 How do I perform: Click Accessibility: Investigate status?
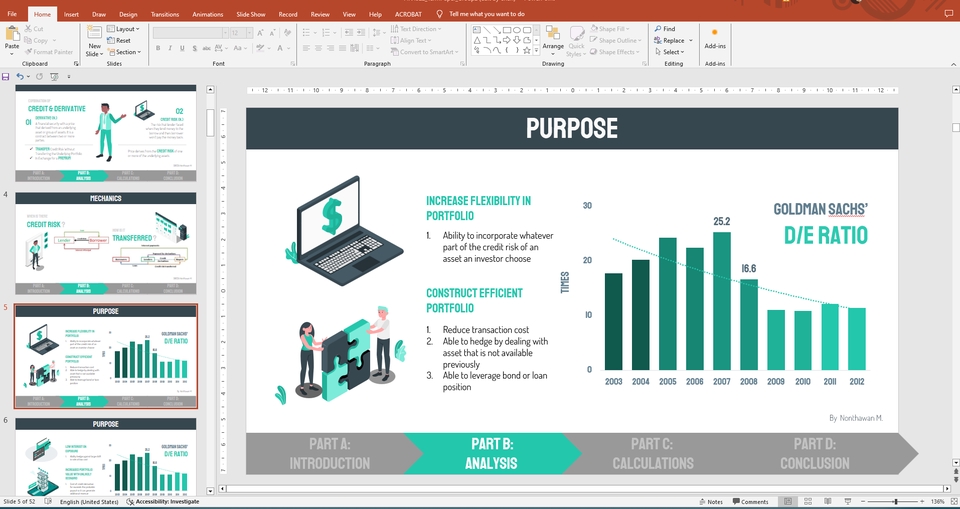coord(163,502)
